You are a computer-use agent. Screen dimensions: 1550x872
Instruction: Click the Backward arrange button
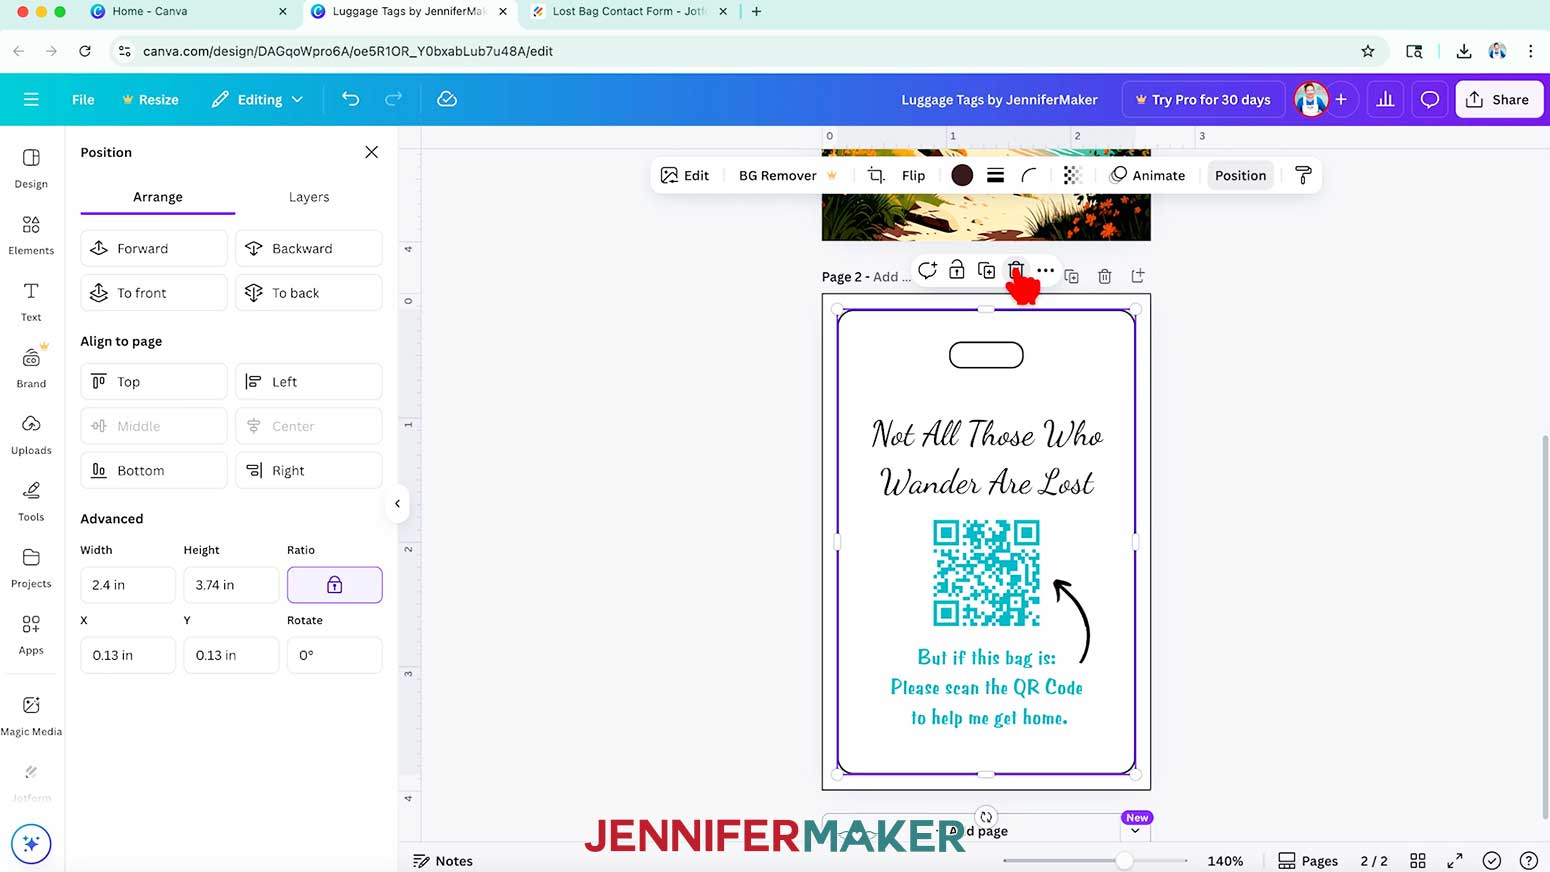(x=308, y=248)
